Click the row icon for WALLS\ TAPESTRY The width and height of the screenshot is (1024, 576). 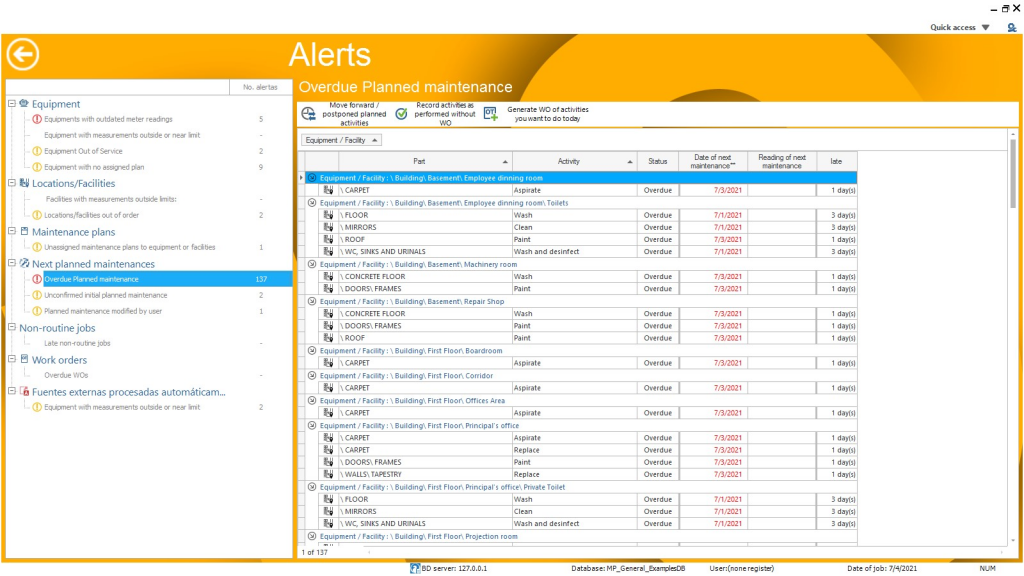(x=328, y=474)
